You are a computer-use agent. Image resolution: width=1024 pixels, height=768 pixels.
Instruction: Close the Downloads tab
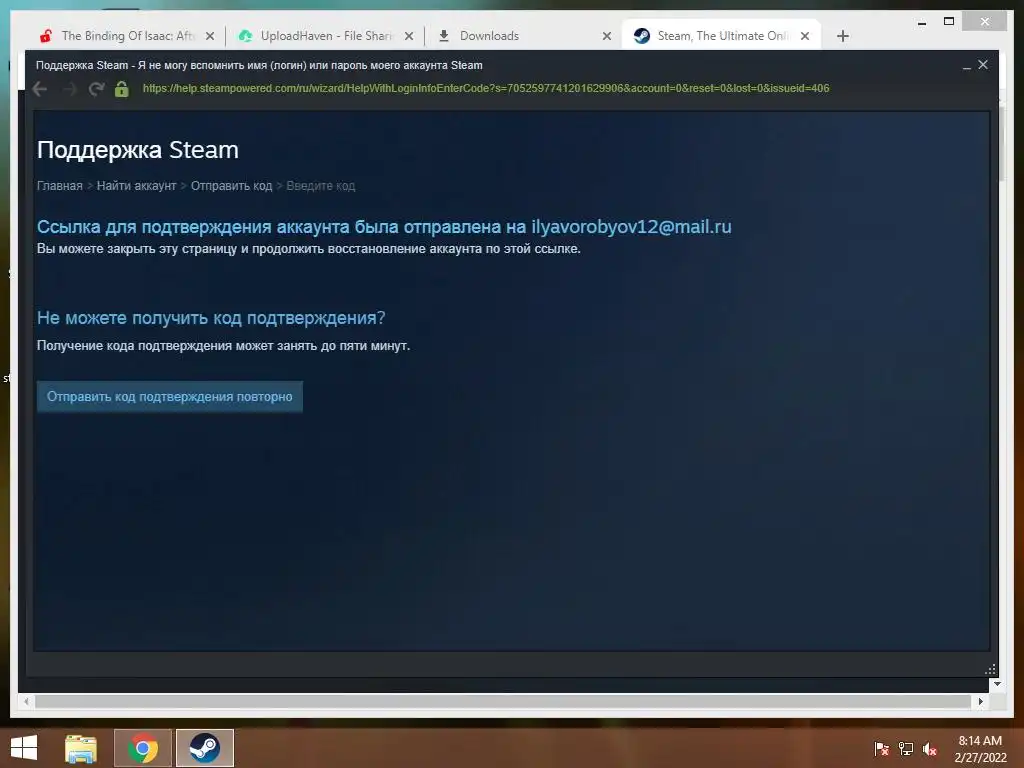pos(607,36)
